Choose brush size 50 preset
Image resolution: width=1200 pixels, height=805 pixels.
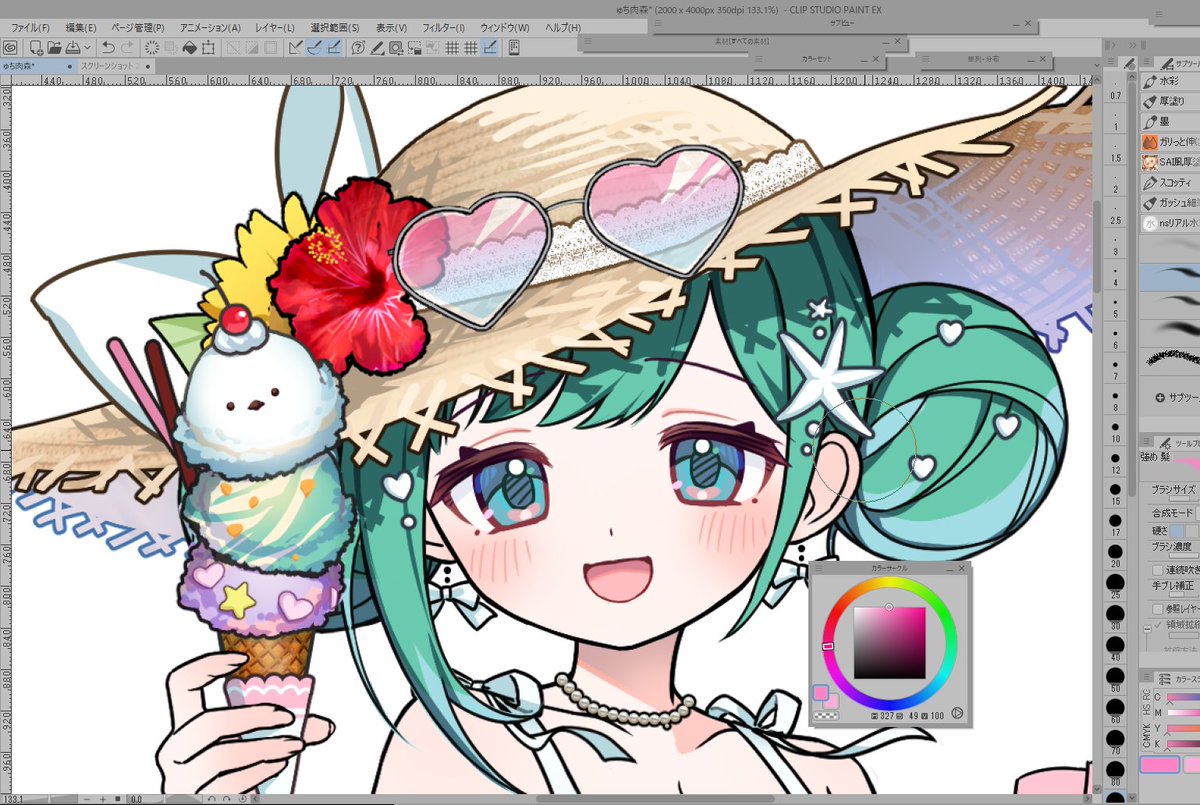[1116, 680]
